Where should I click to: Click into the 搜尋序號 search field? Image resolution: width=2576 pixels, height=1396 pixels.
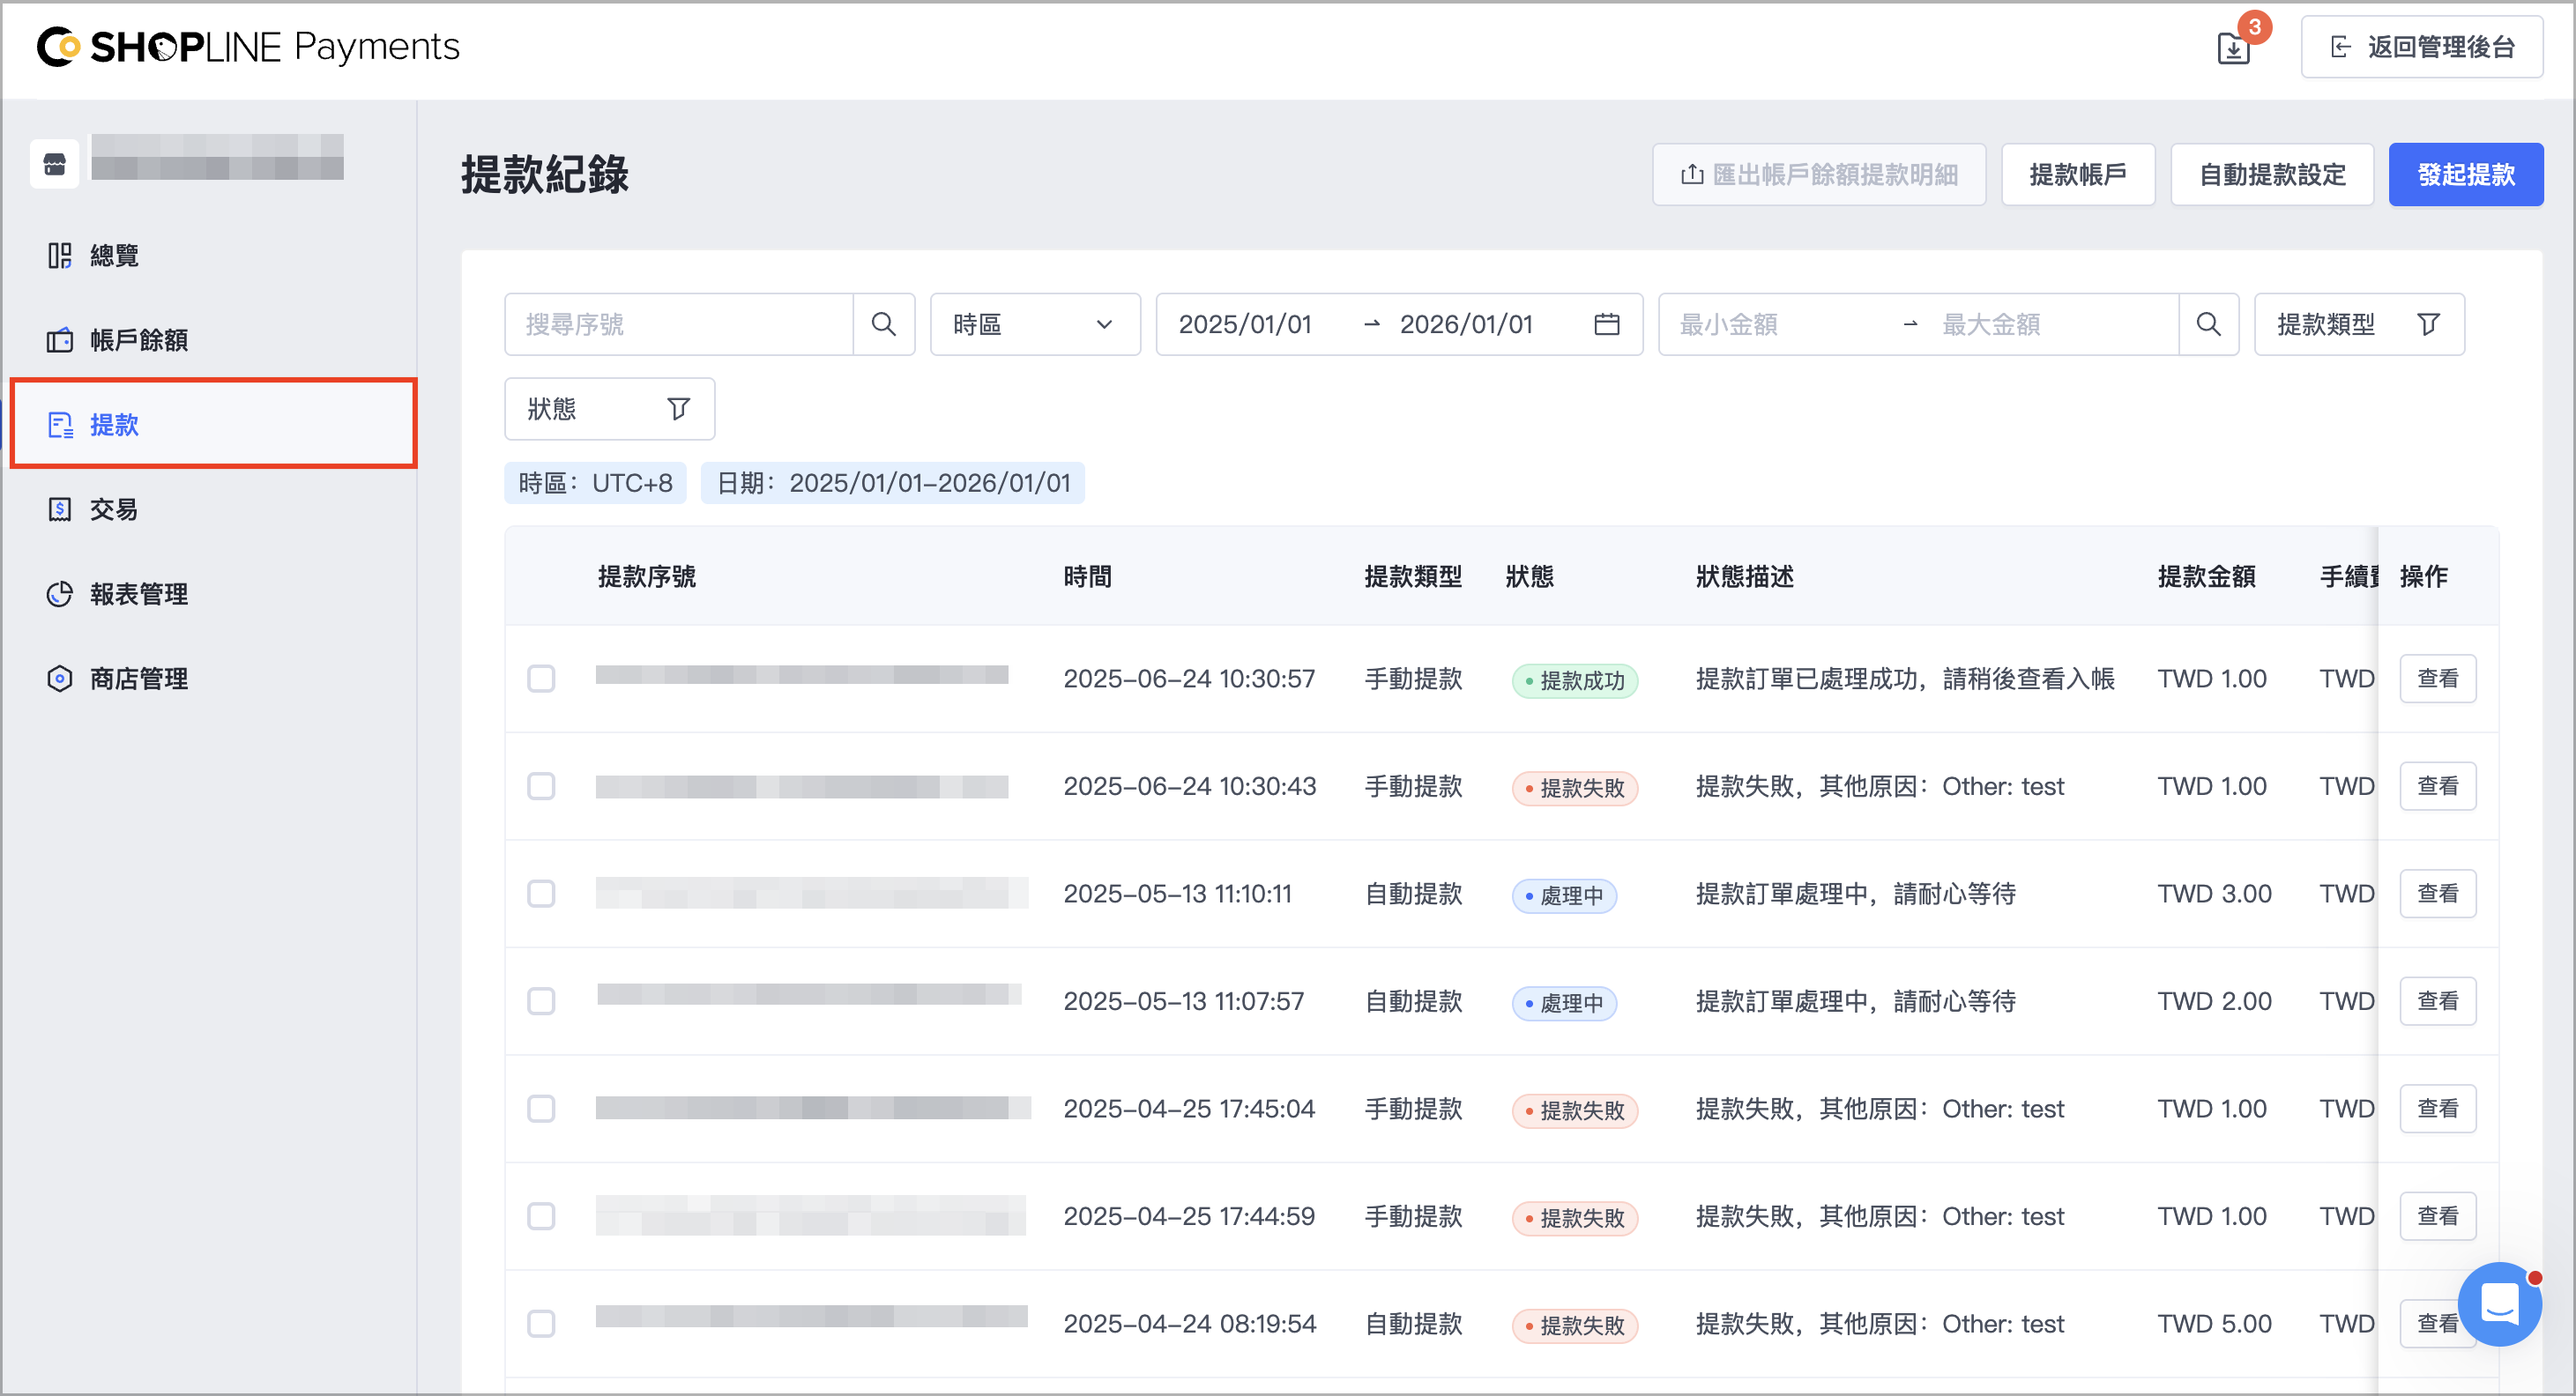679,324
